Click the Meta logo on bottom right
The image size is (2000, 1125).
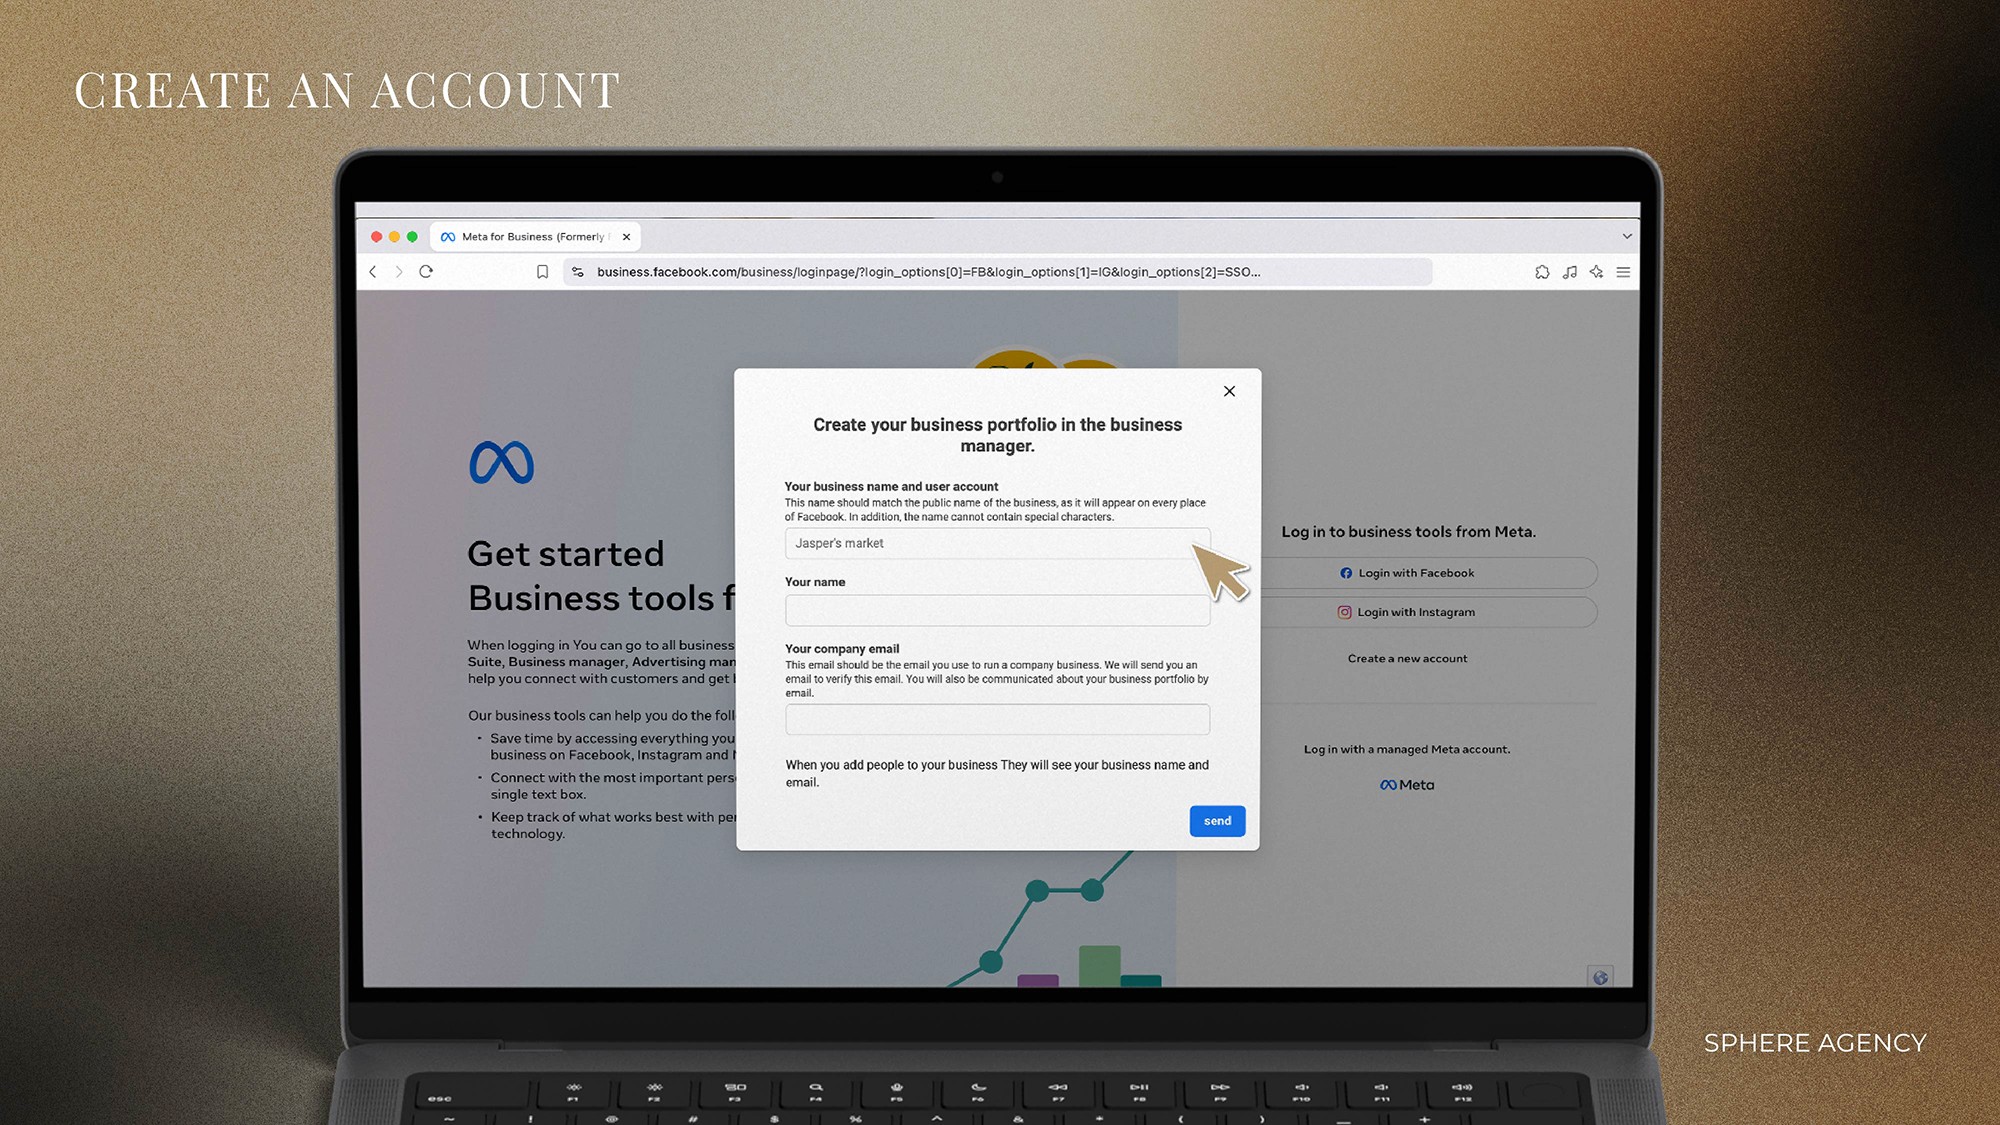click(x=1407, y=784)
